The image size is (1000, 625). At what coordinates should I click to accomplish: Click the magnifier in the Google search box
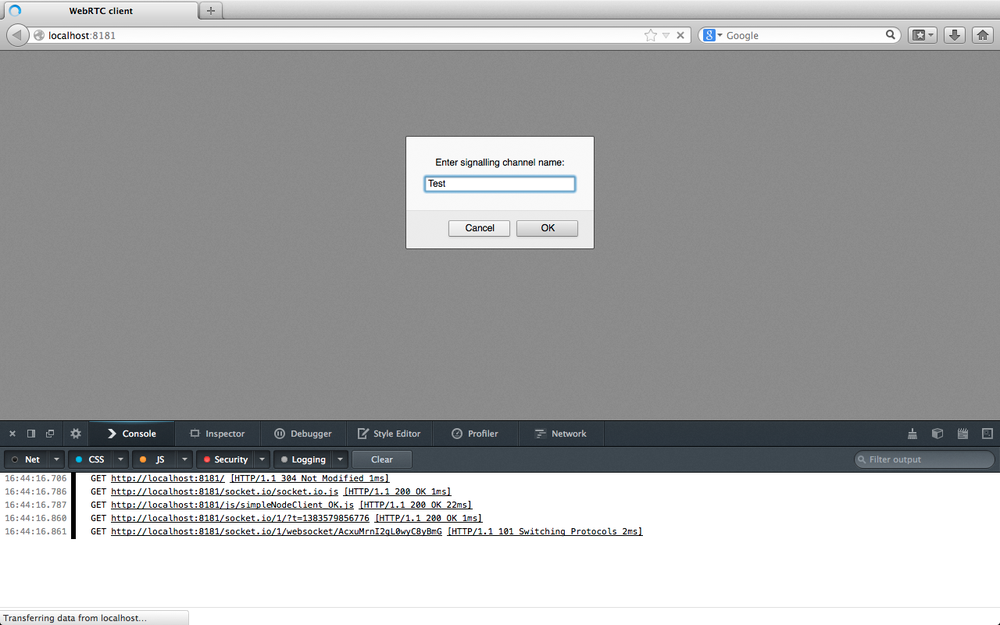(x=890, y=34)
